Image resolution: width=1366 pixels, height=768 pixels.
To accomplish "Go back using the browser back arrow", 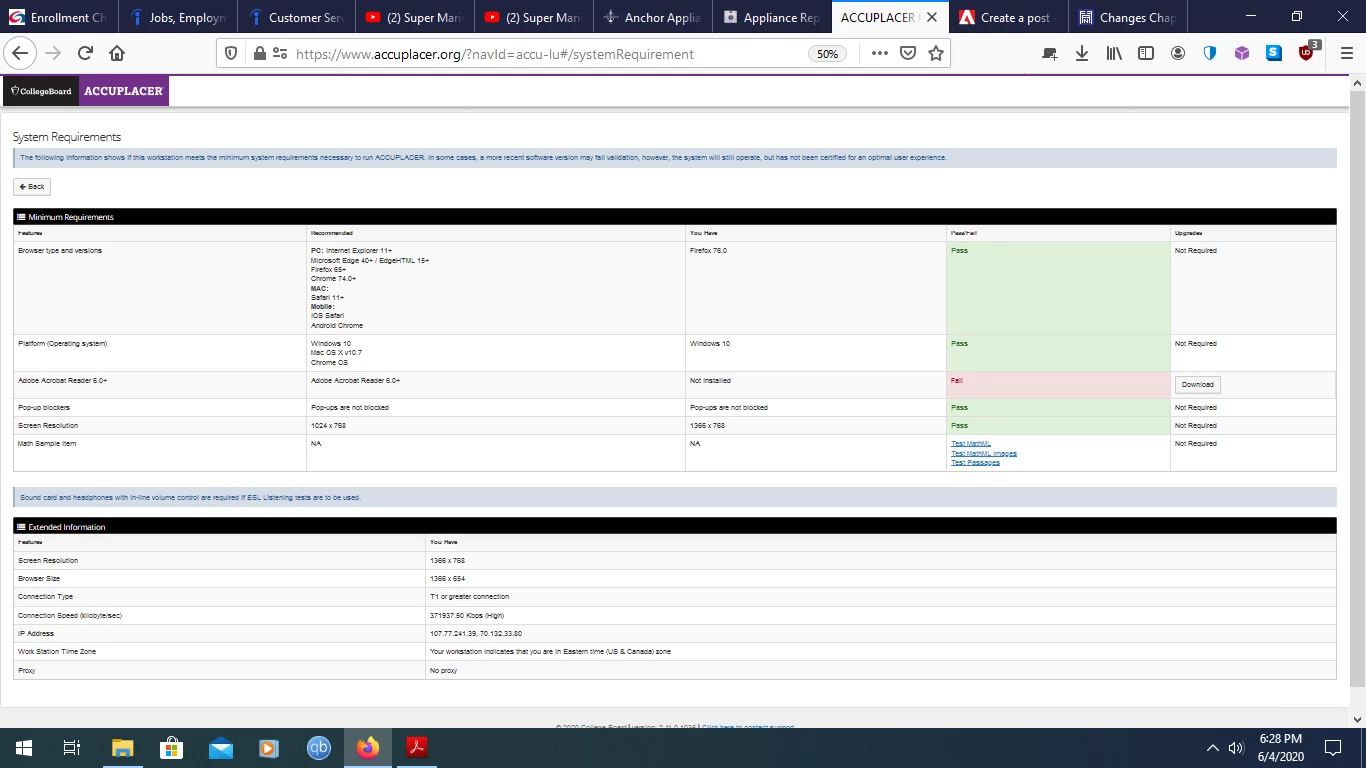I will 21,53.
